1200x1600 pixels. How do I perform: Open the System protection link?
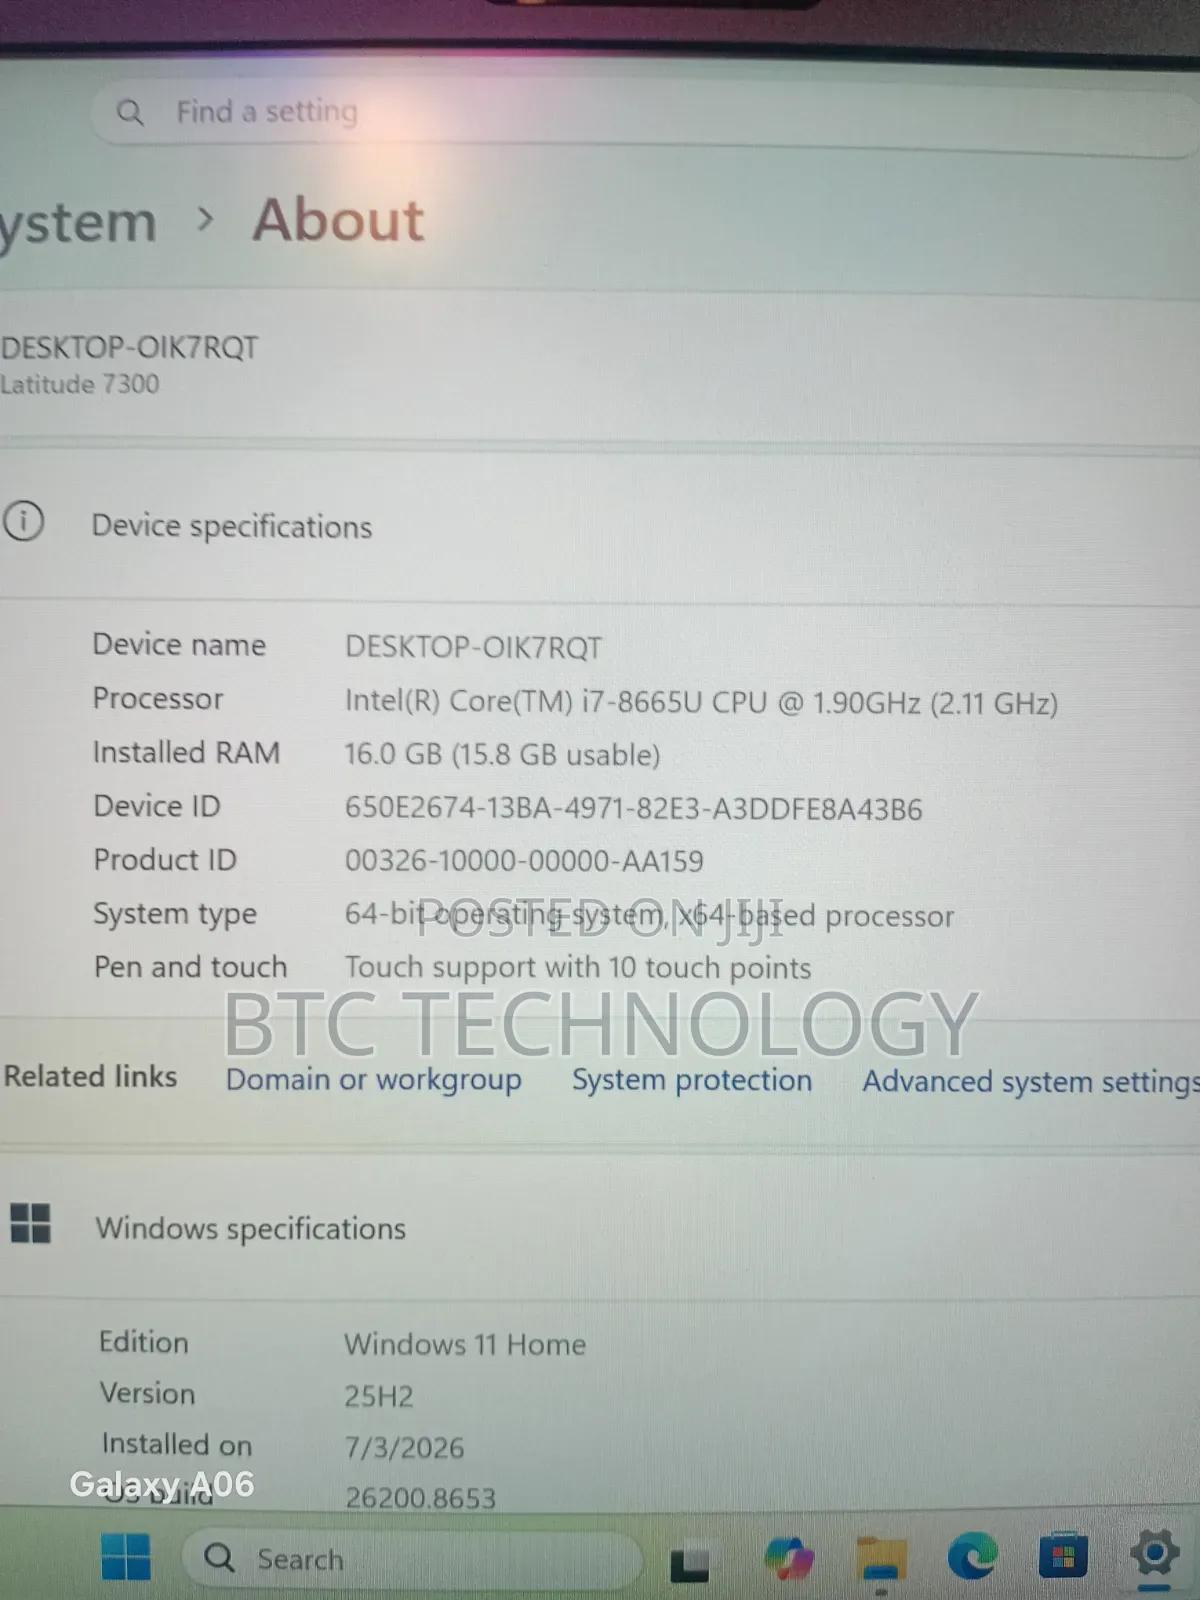click(x=692, y=1080)
